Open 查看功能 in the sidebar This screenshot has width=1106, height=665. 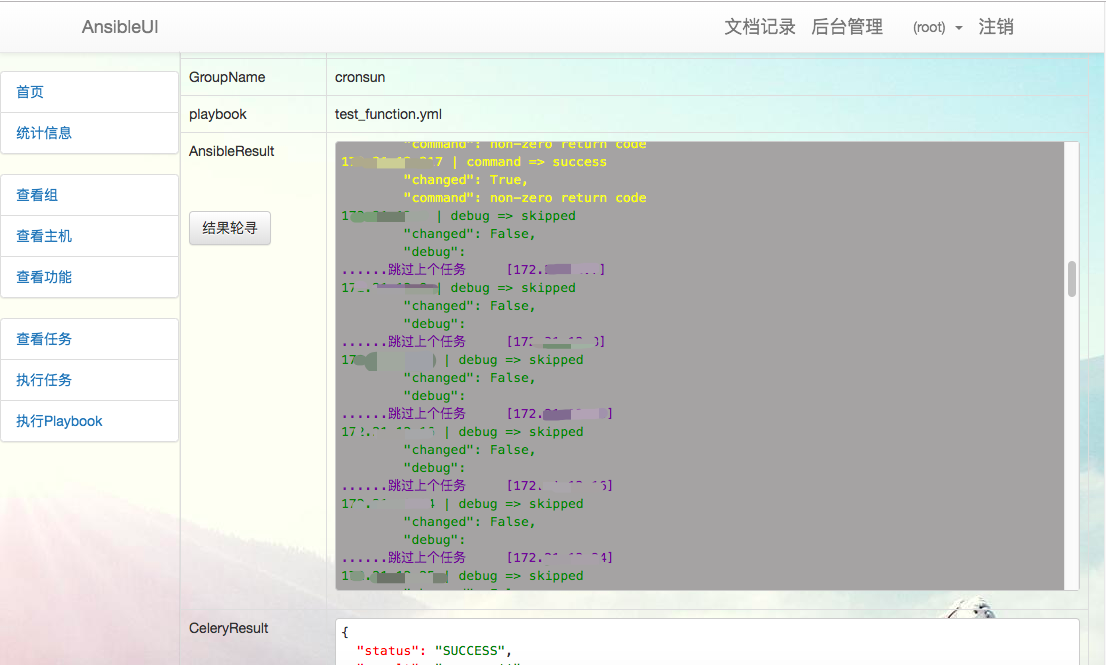90,276
